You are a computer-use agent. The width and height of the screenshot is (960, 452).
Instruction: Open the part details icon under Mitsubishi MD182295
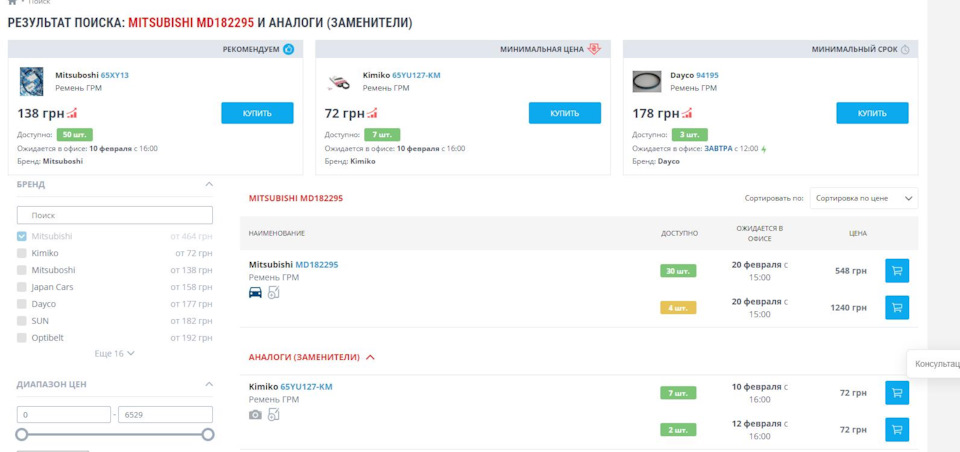tap(274, 293)
